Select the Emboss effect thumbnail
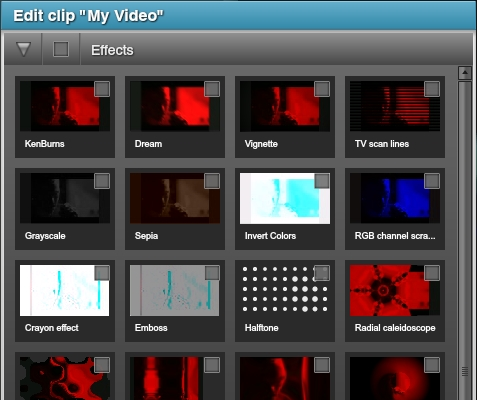 [x=175, y=290]
